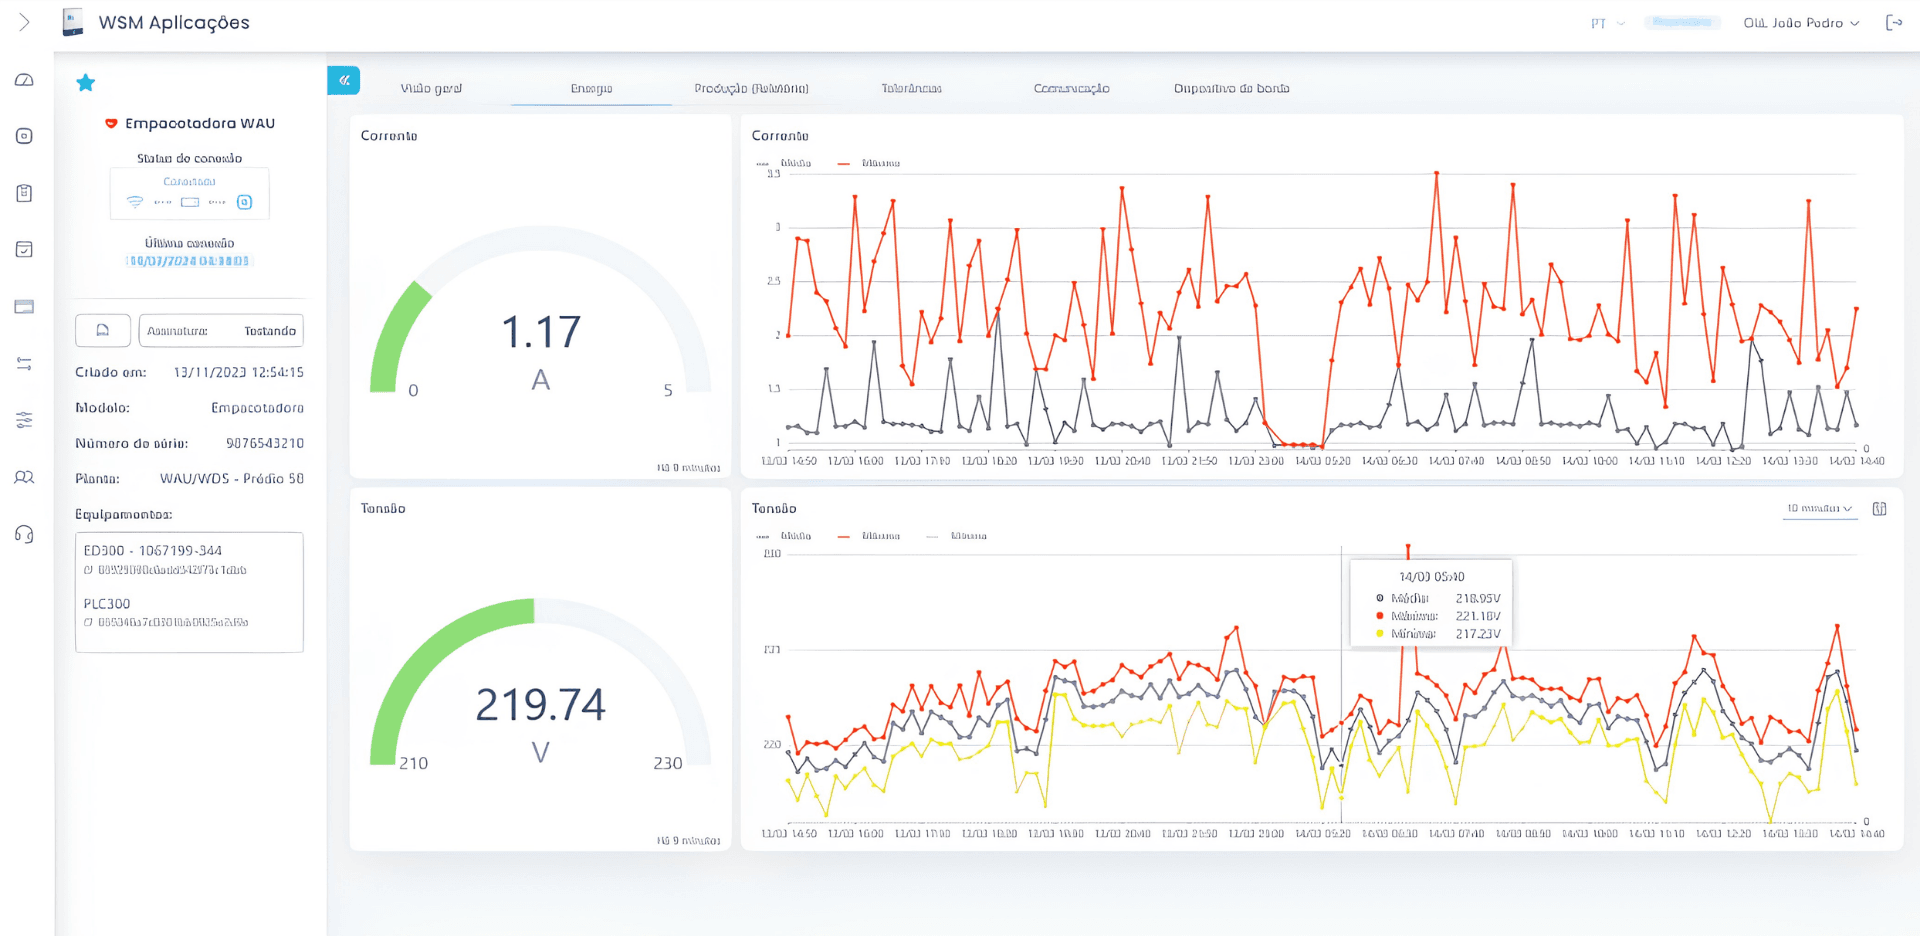The width and height of the screenshot is (1920, 936).
Task: Toggle Máxima series in Tensão legend
Action: click(x=869, y=536)
